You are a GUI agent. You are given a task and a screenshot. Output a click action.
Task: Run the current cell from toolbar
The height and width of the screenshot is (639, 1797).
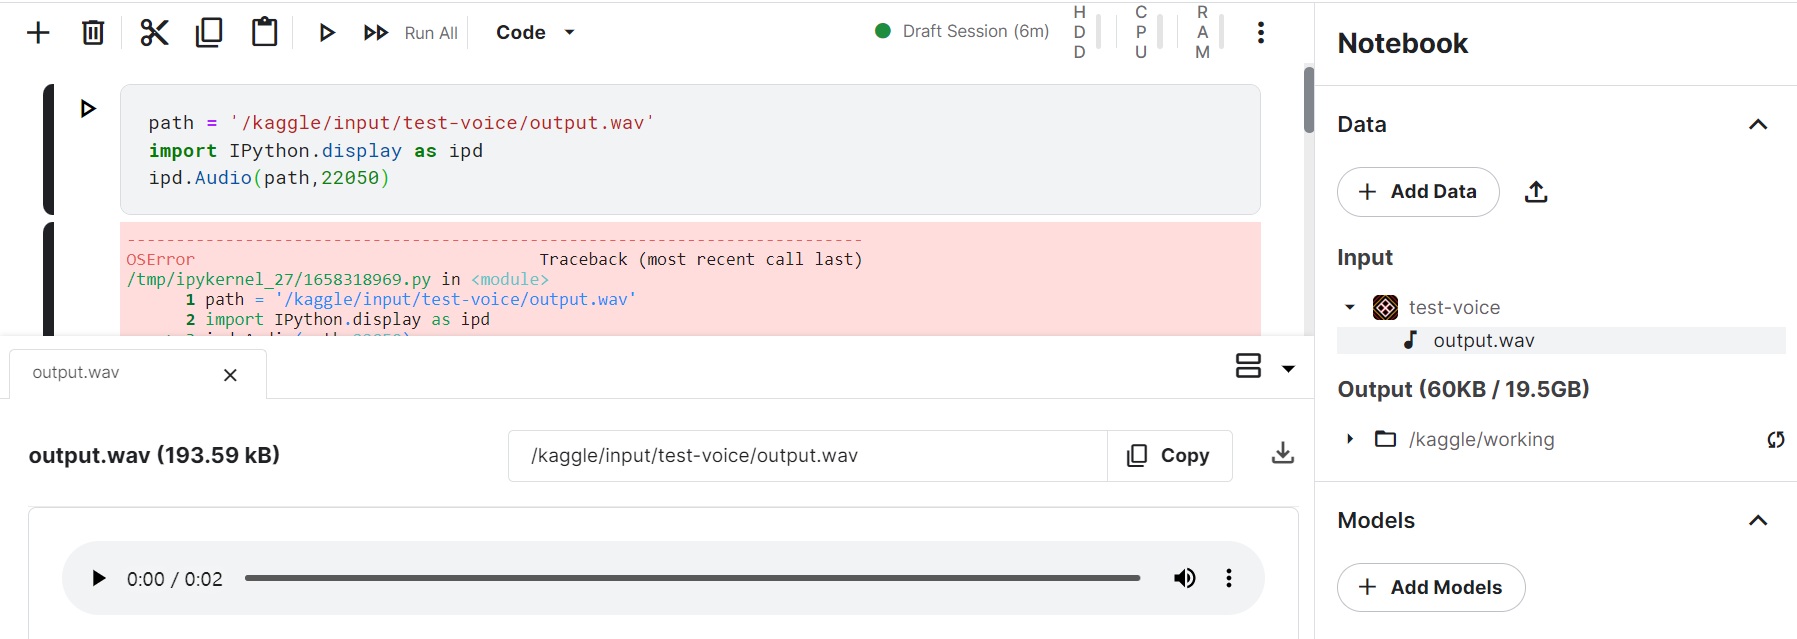(326, 33)
